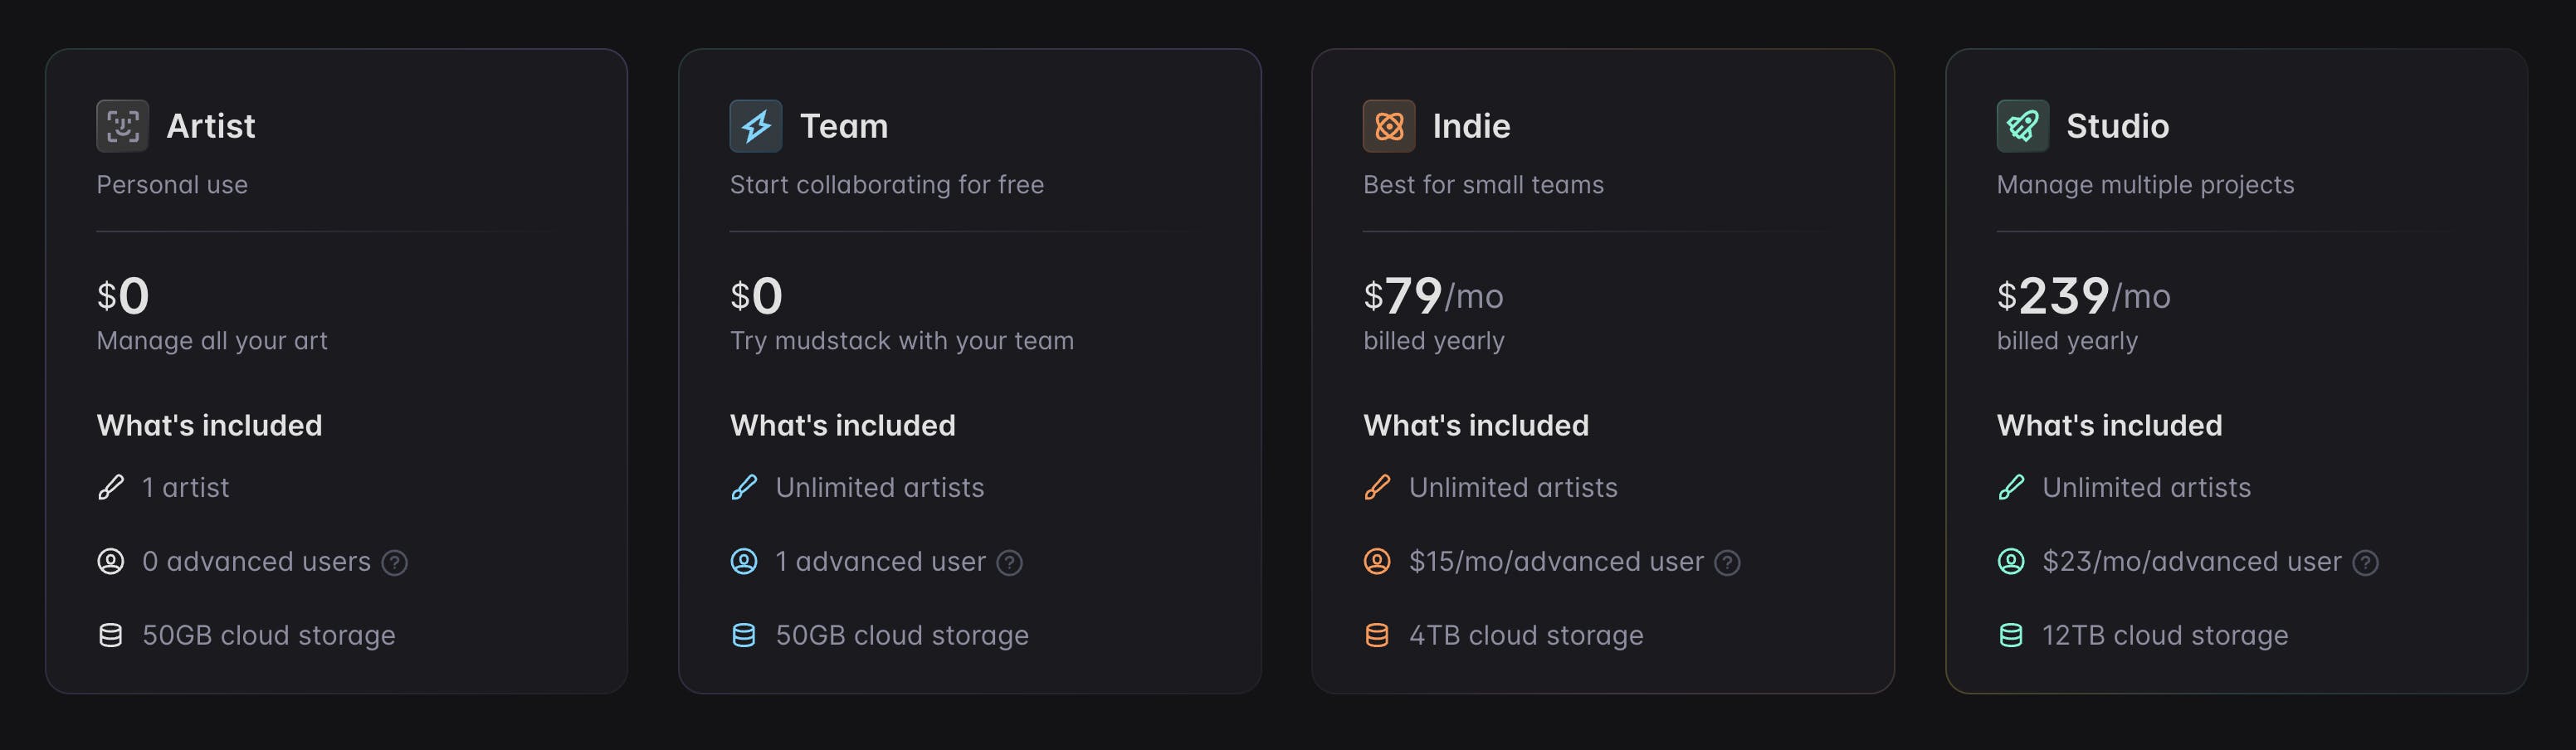Click the blue brush icon by Unlimited artists

(x=744, y=487)
